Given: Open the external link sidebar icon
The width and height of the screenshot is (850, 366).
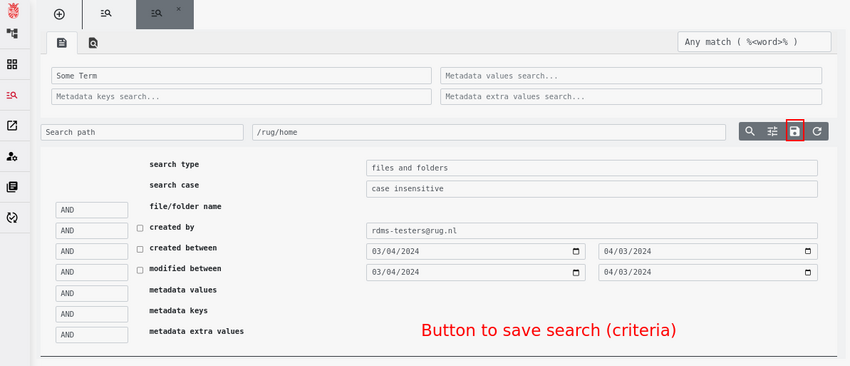Looking at the screenshot, I should [x=12, y=126].
